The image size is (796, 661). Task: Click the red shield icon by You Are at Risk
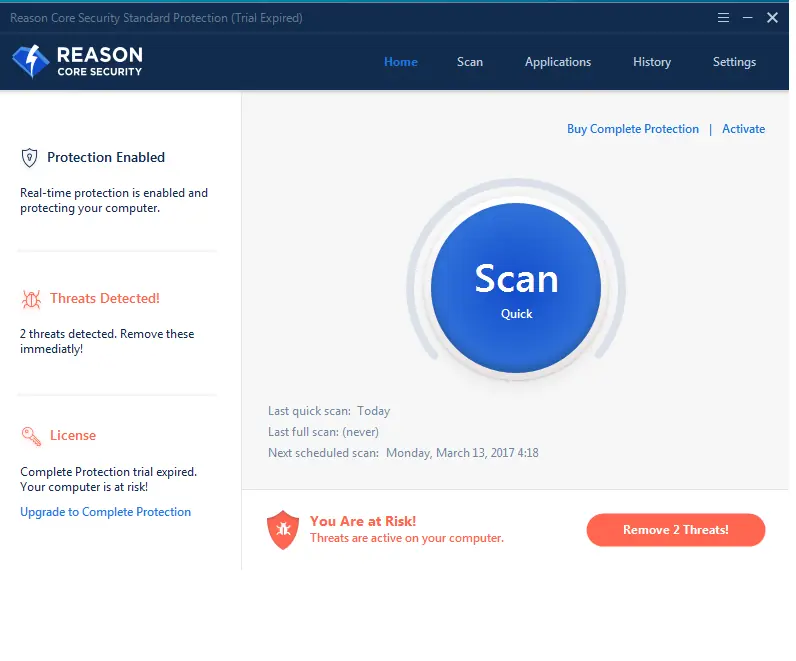[283, 530]
